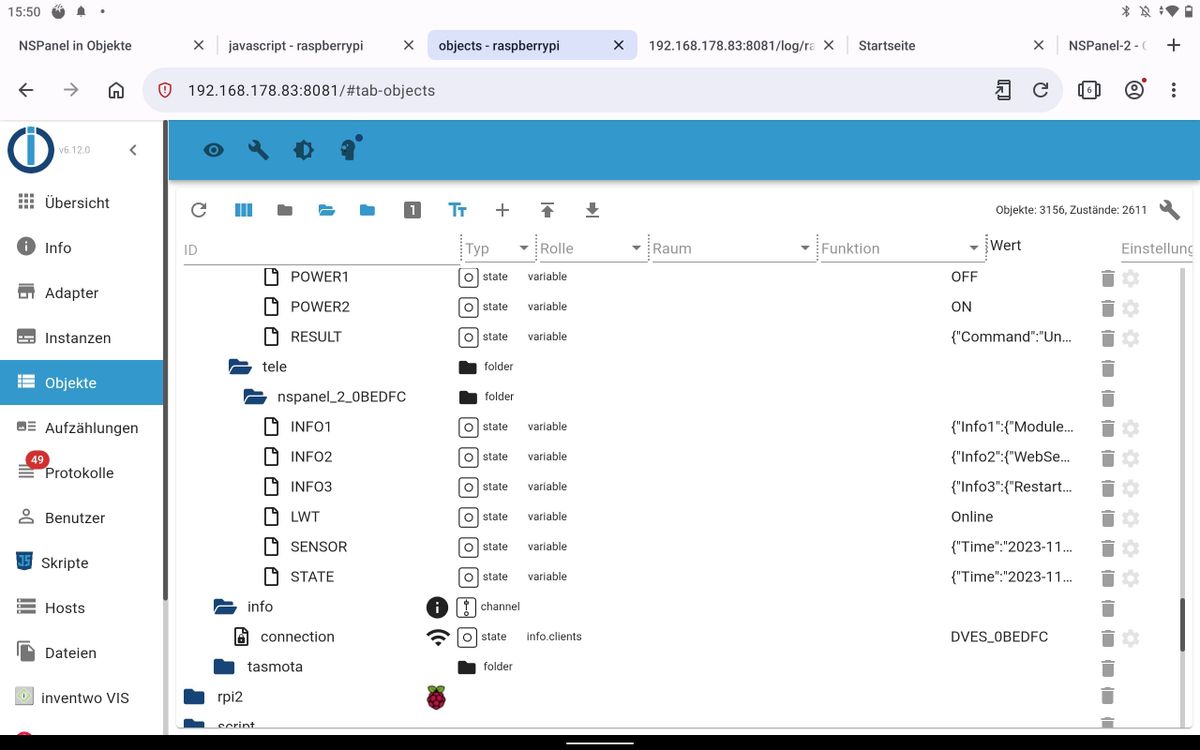Switch to the NSPanel in Objekte tab
The height and width of the screenshot is (750, 1200).
point(75,46)
